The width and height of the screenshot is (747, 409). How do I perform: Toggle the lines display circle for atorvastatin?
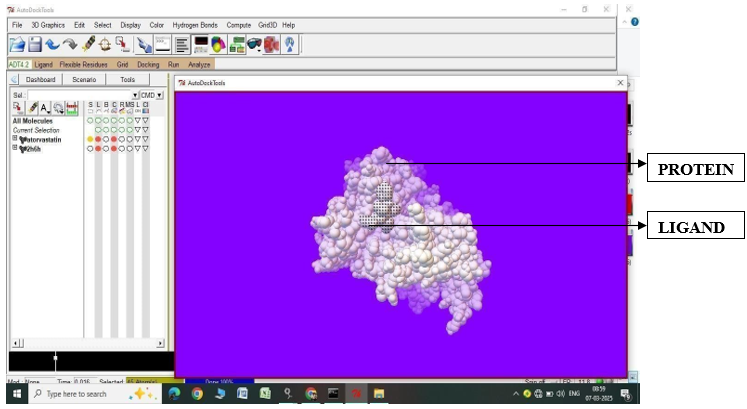[98, 139]
